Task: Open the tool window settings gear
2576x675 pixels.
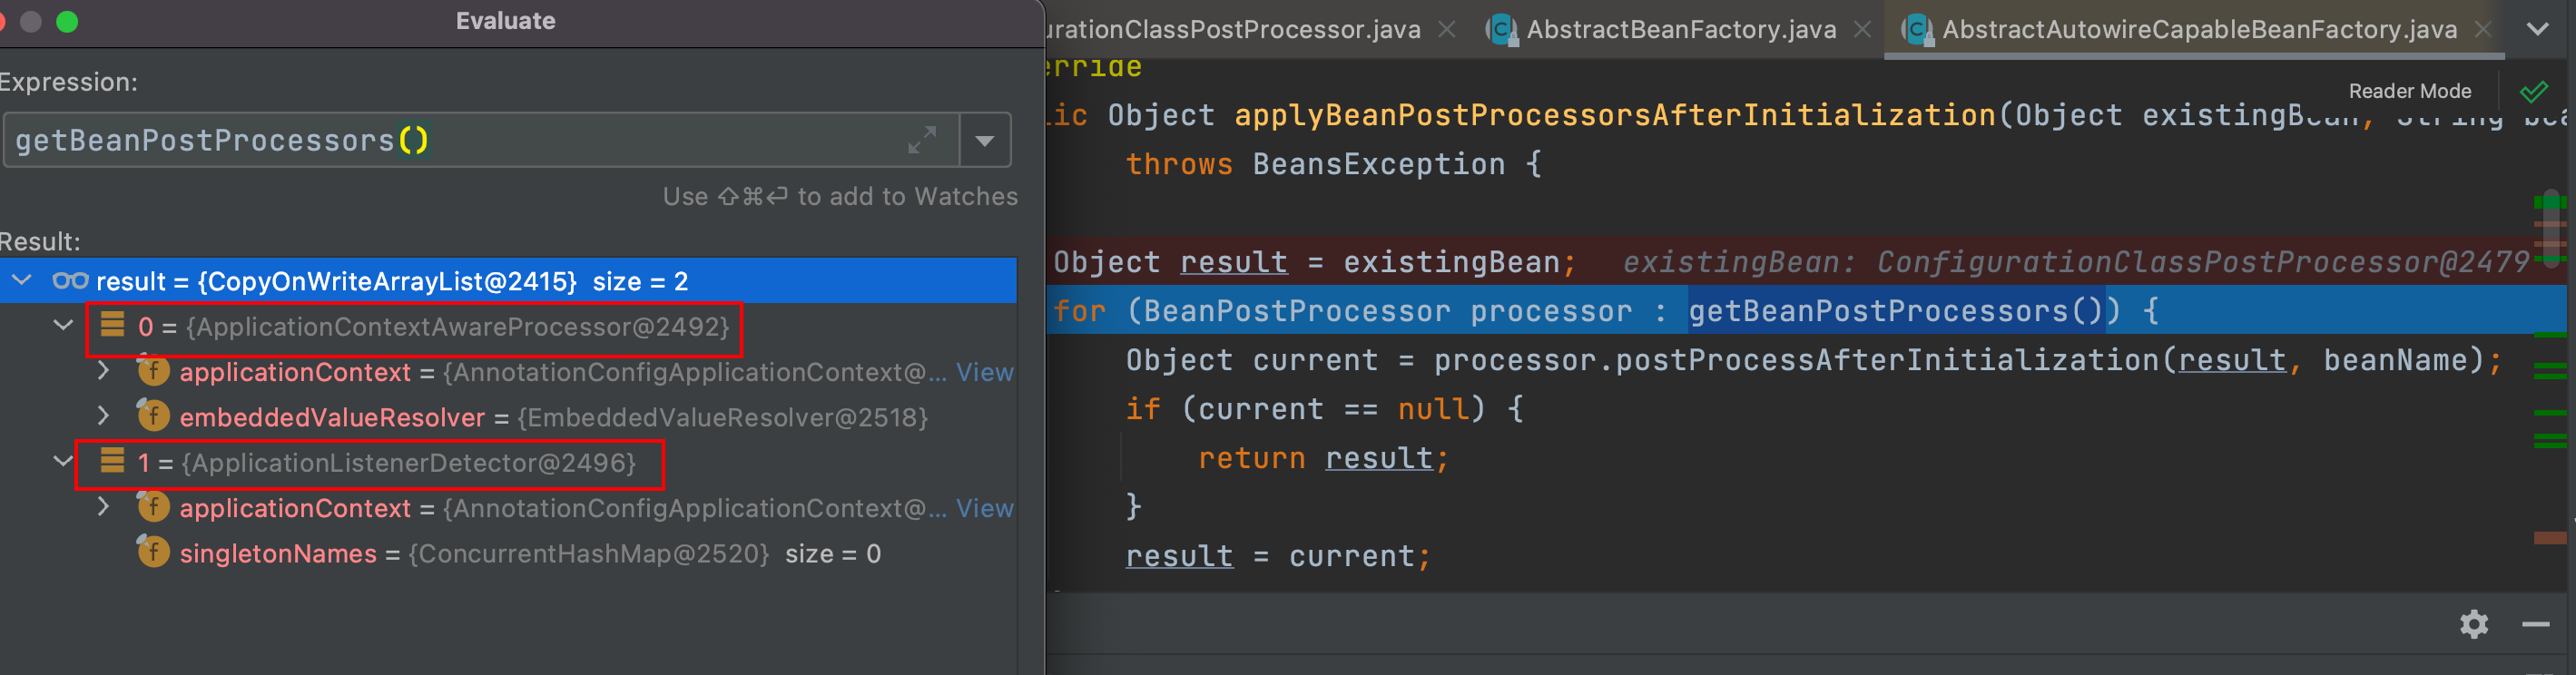Action: coord(2474,624)
